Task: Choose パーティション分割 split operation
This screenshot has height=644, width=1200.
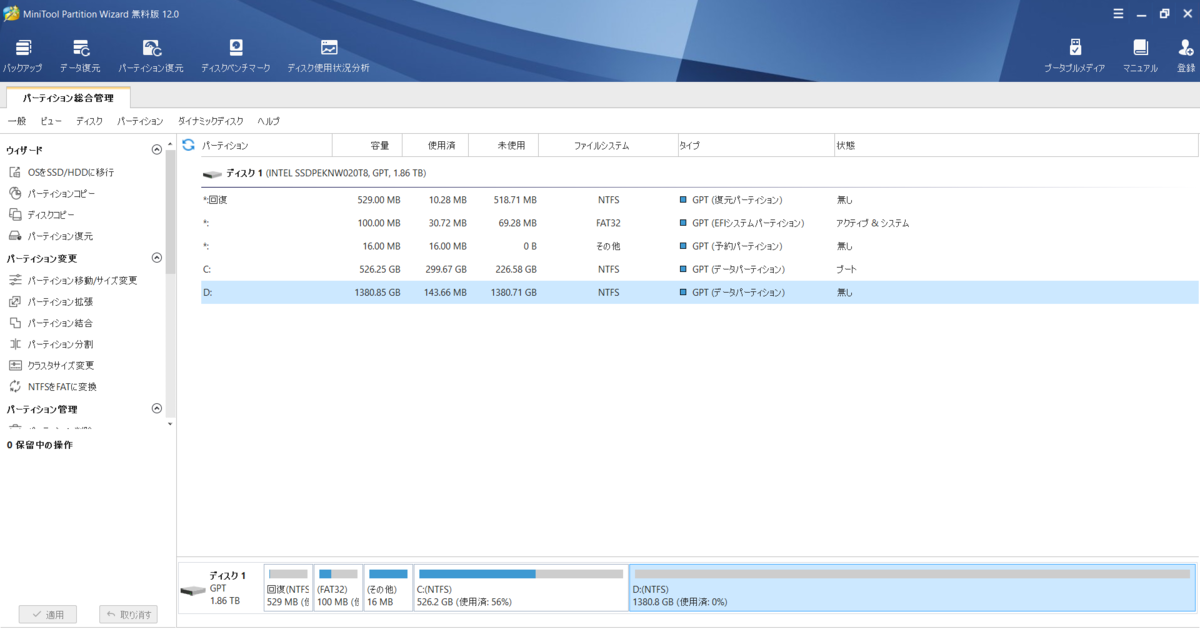Action: click(60, 344)
